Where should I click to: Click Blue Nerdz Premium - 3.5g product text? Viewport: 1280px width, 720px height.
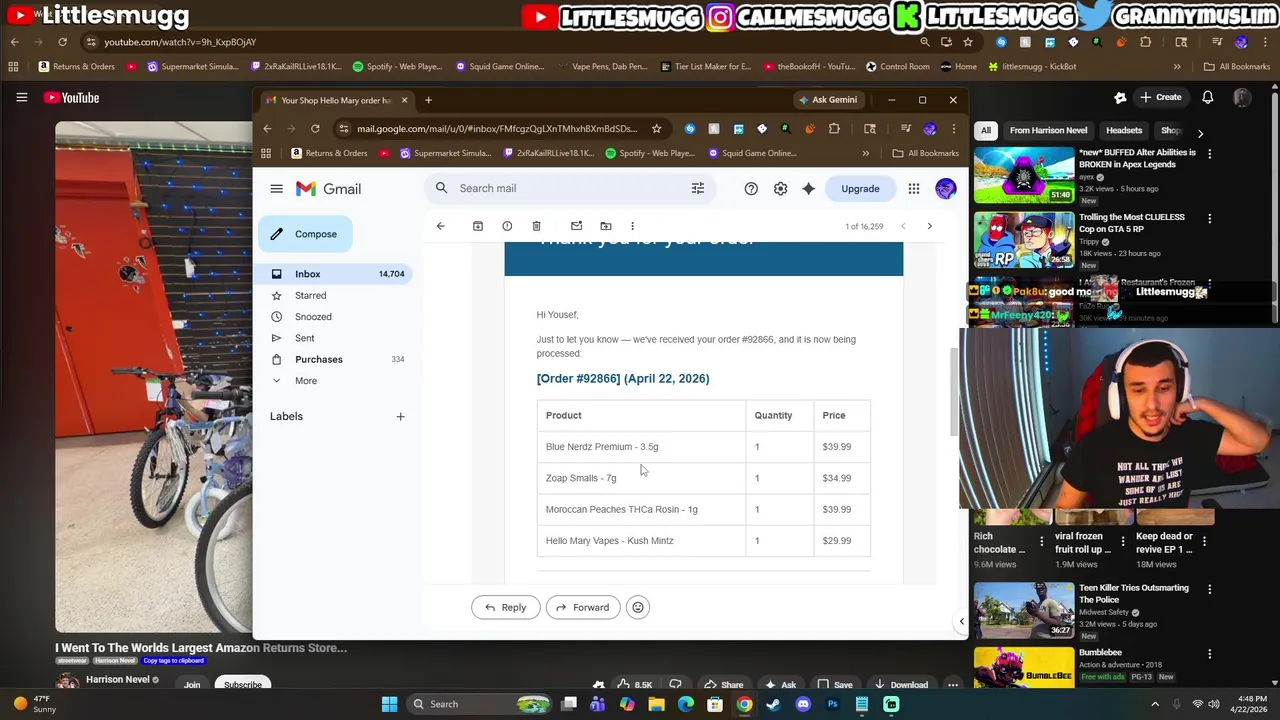(x=602, y=447)
